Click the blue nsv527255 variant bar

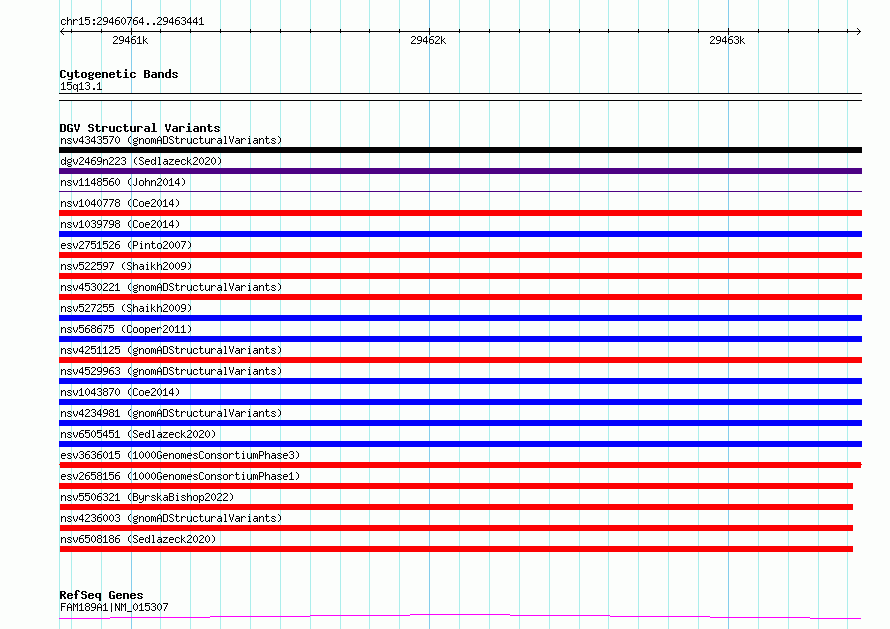(460, 318)
